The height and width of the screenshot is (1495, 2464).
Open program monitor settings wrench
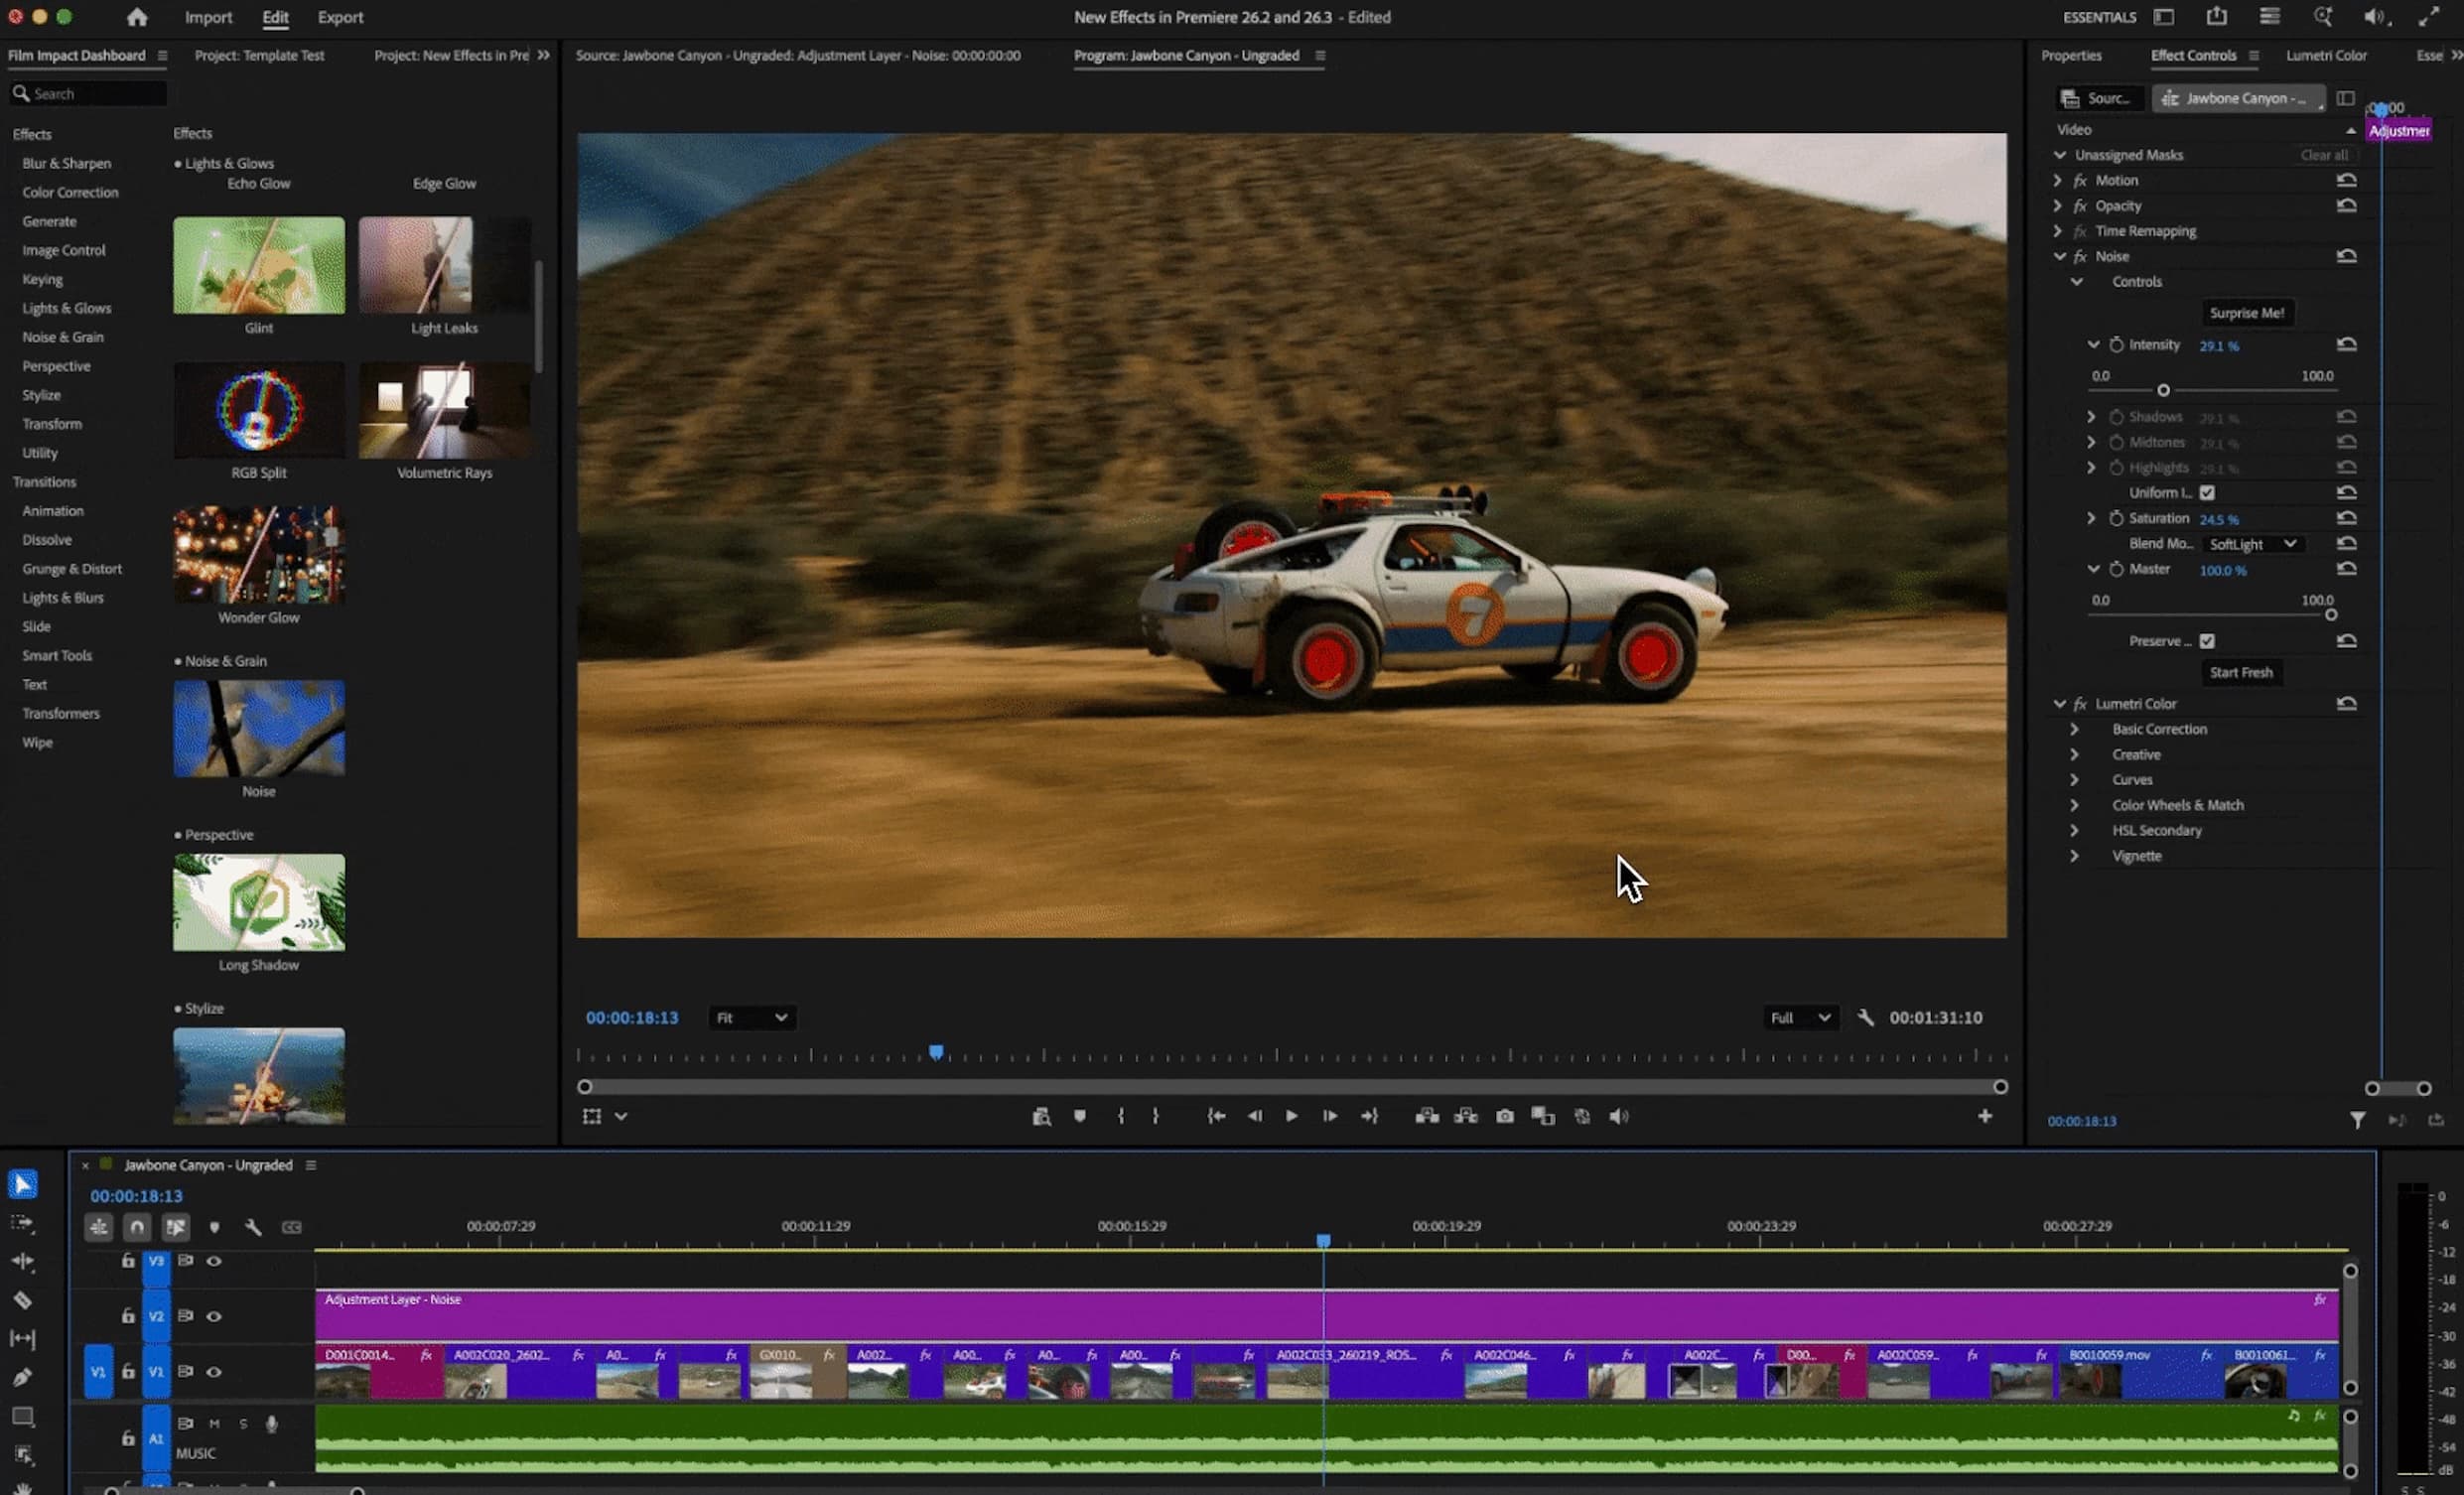1865,1017
